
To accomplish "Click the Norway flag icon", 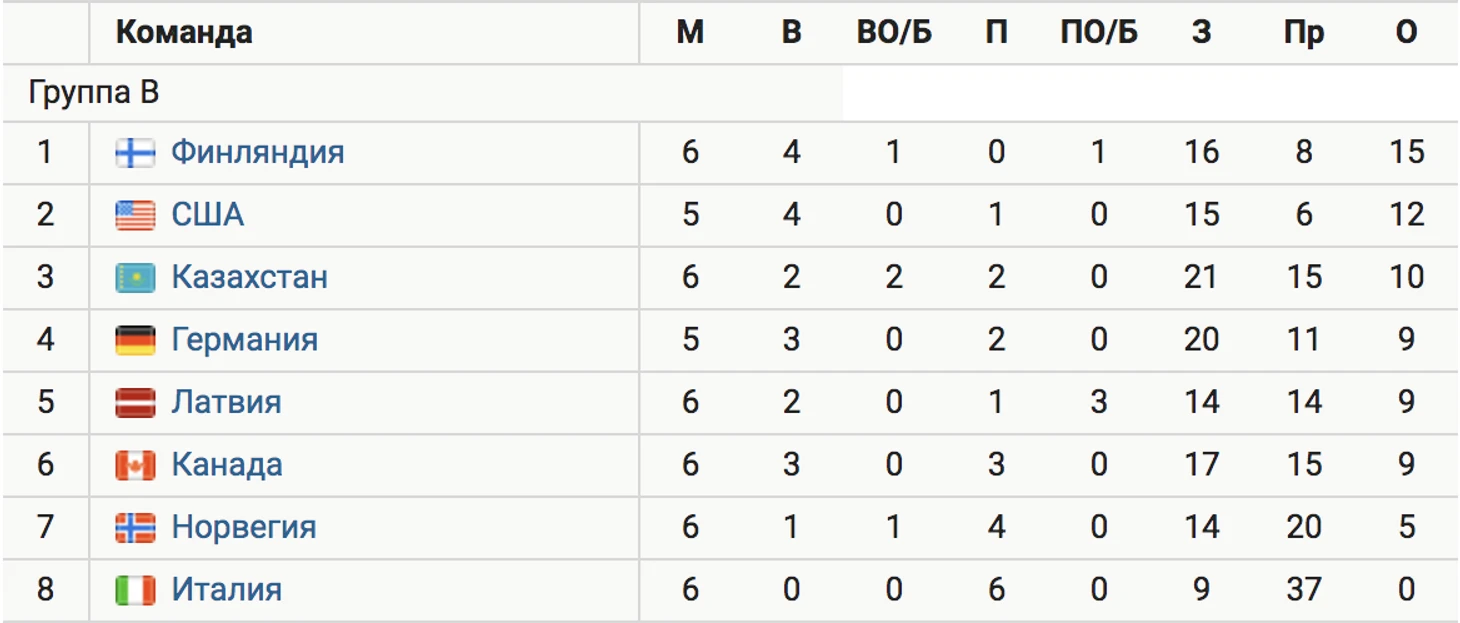I will coord(135,527).
